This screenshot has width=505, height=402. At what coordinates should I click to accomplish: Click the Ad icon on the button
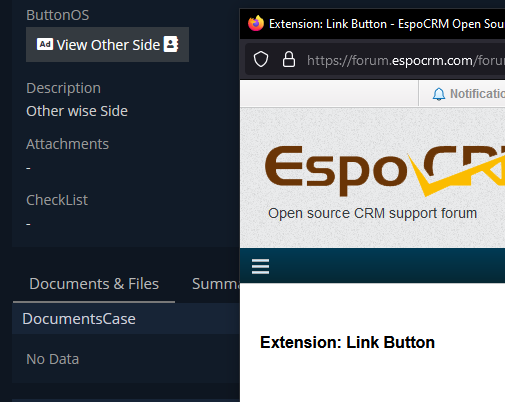coord(45,44)
